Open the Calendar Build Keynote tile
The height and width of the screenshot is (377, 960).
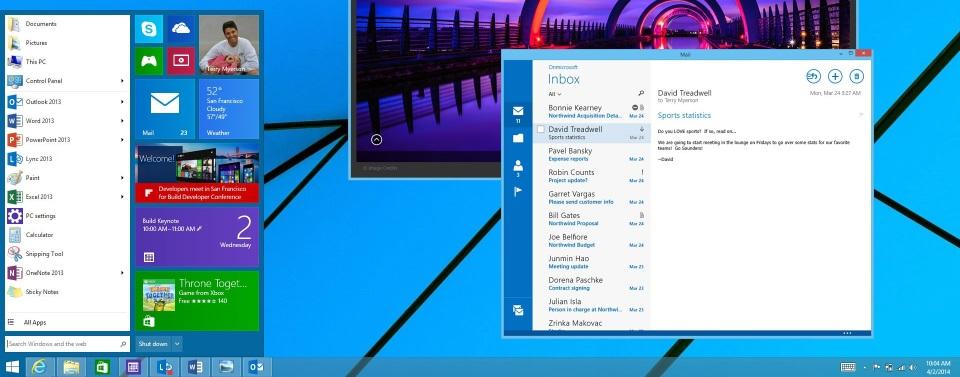tap(197, 237)
